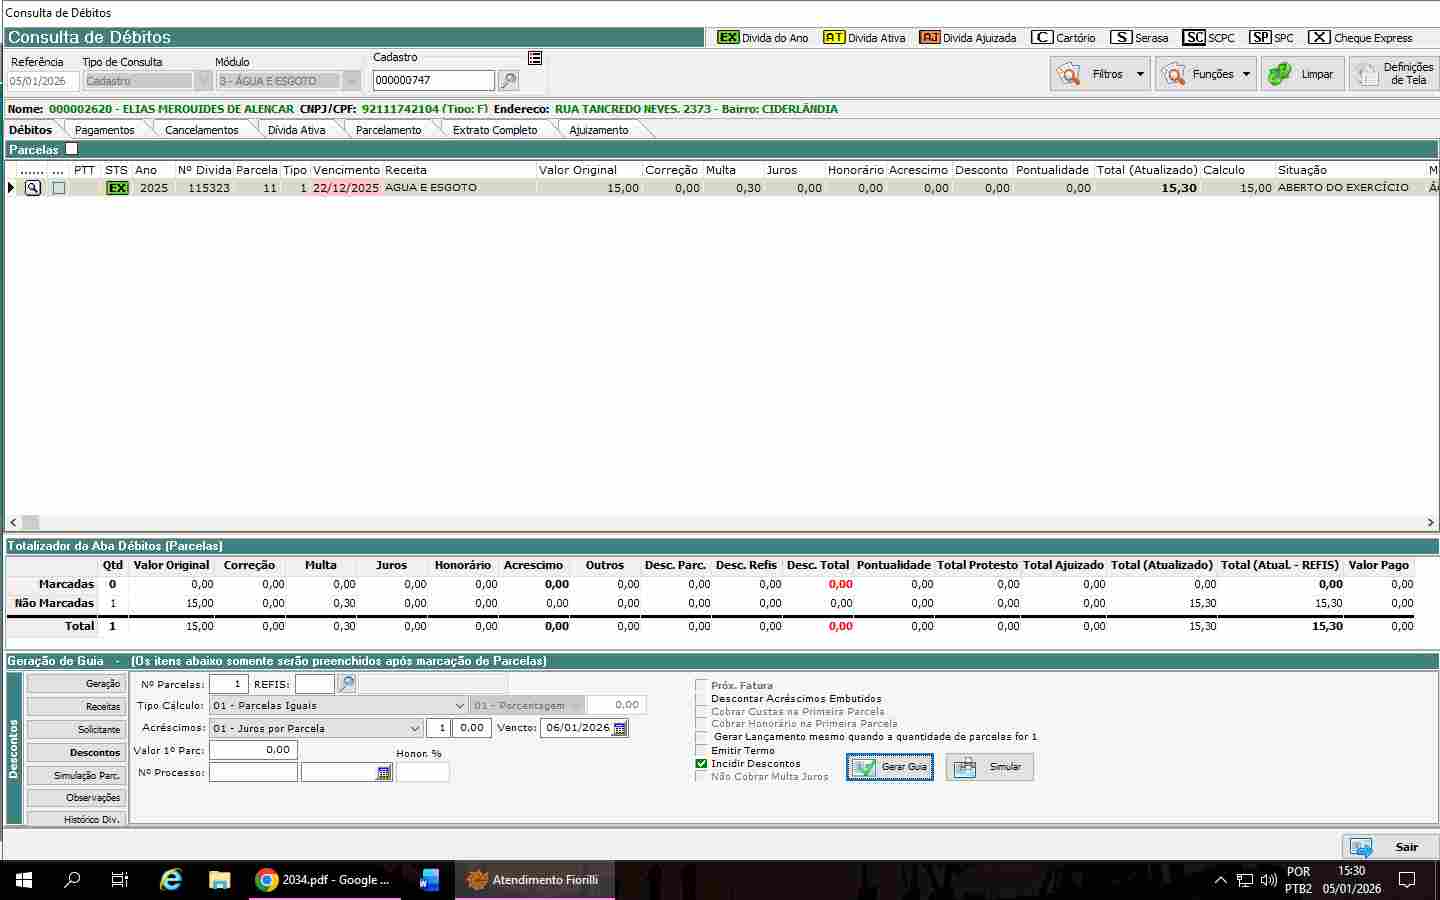Open the Vencto calendar picker icon
Screen dimensions: 1440x900
click(620, 728)
